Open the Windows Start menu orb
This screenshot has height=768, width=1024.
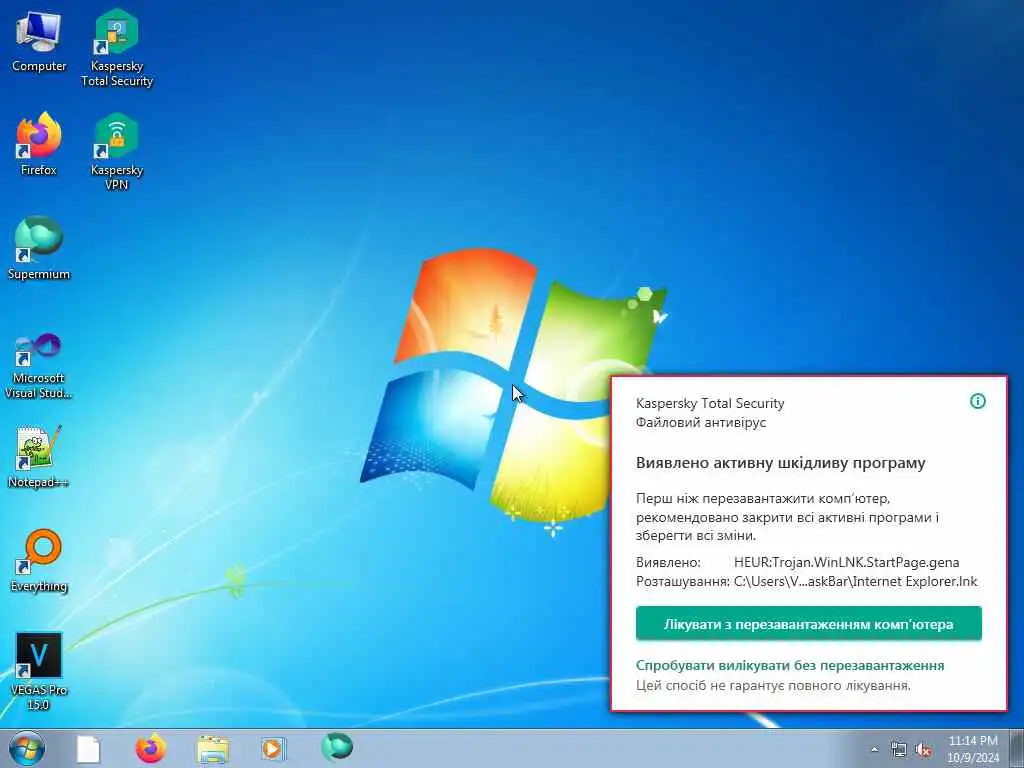(x=27, y=748)
